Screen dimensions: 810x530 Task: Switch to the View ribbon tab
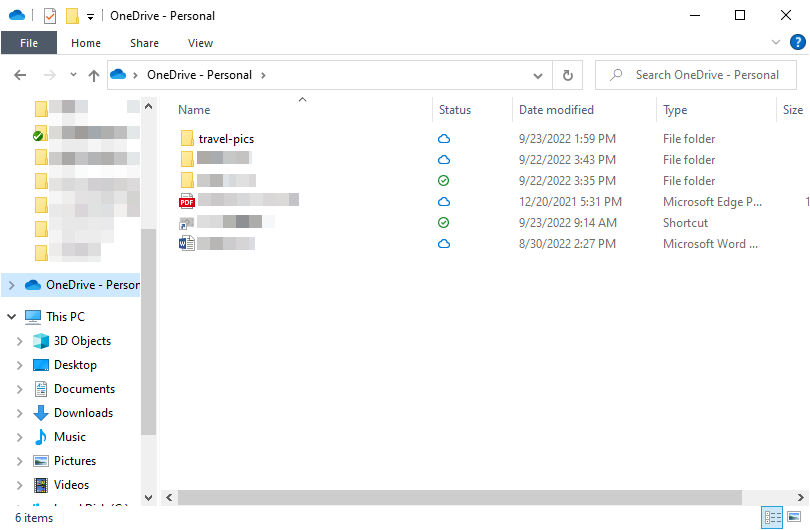(x=200, y=43)
